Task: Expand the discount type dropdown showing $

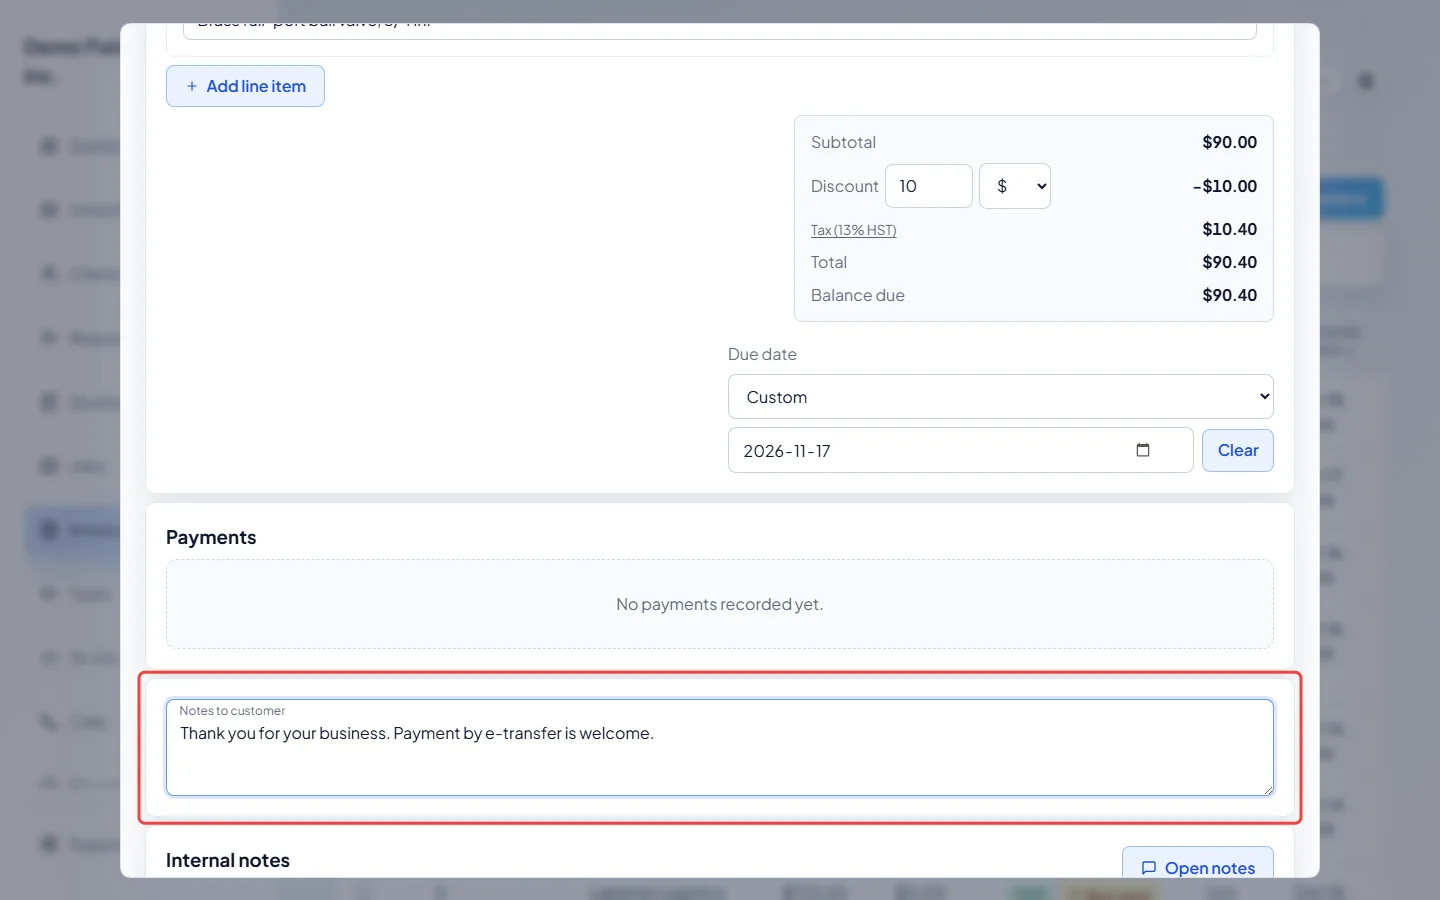Action: point(1014,186)
